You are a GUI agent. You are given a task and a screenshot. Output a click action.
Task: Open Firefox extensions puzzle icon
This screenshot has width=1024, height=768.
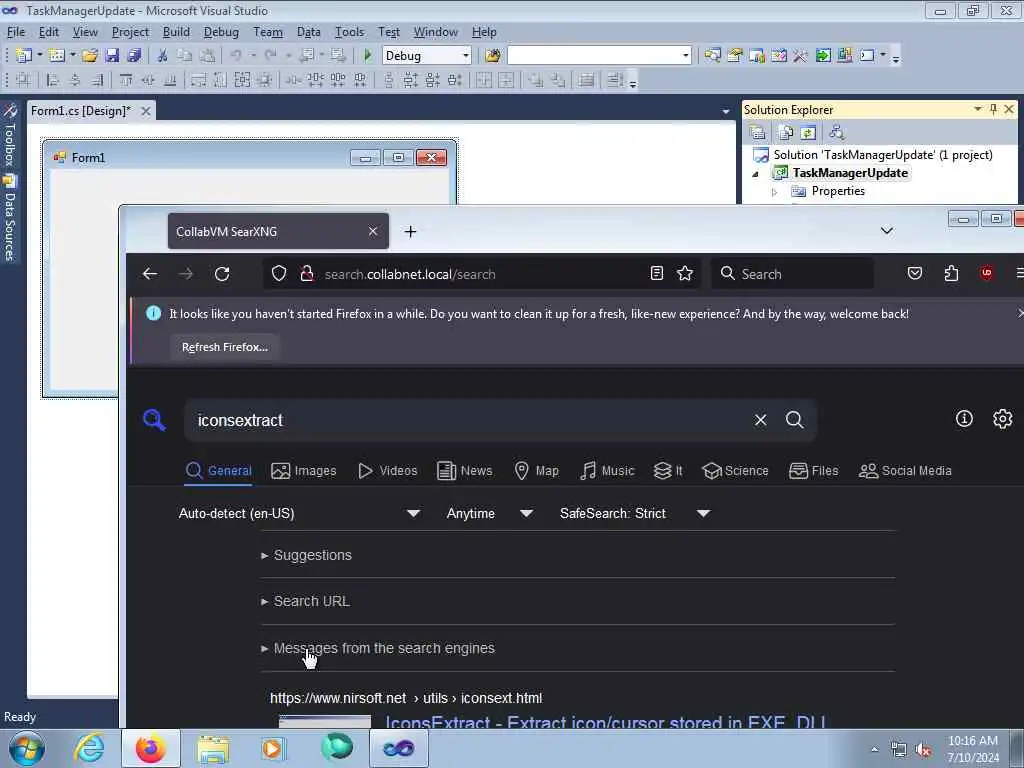(951, 273)
